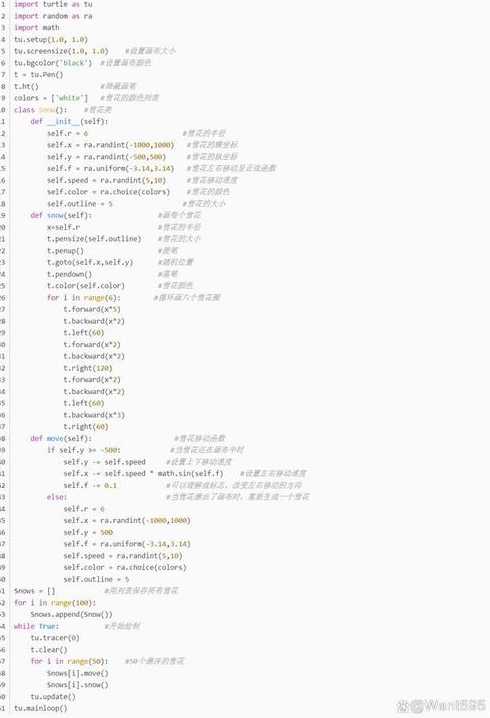Viewport: 490px width, 718px height.
Task: Click the 't.right(120)' line
Action: pyautogui.click(x=87, y=368)
